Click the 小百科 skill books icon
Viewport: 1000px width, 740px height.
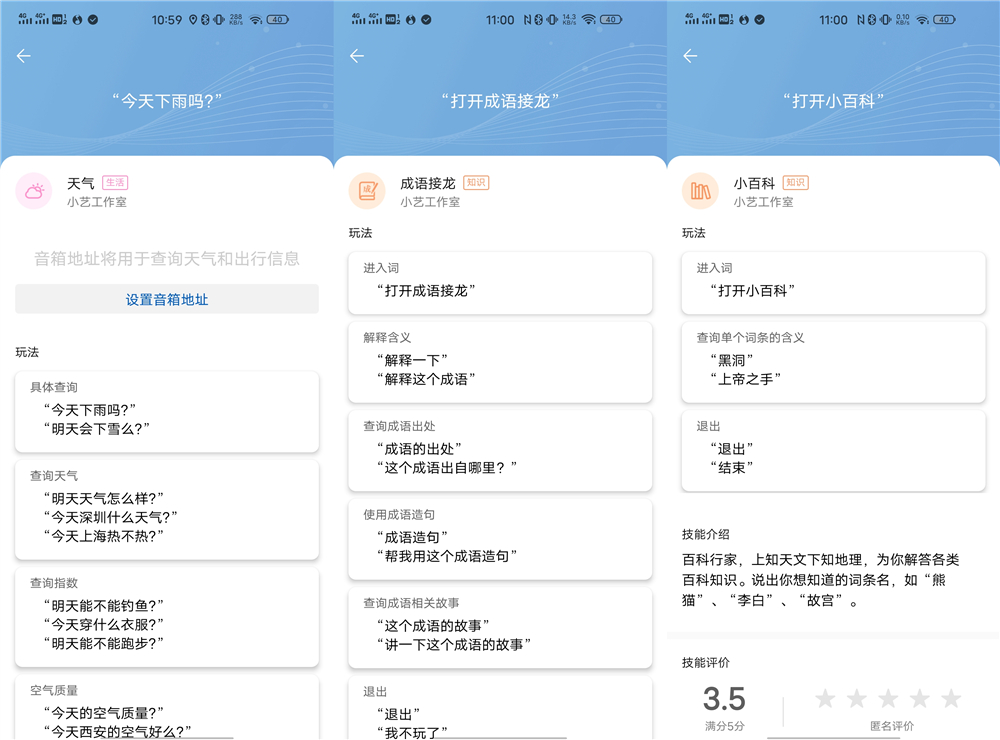coord(700,191)
